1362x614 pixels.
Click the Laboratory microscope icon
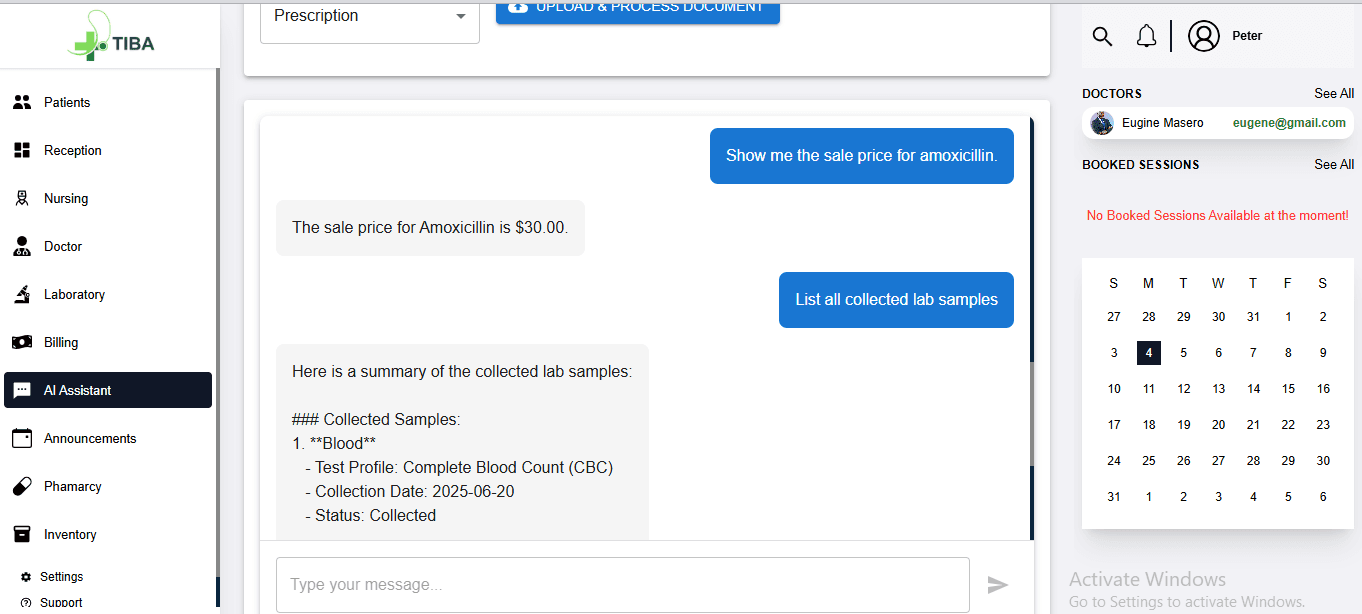(x=22, y=295)
